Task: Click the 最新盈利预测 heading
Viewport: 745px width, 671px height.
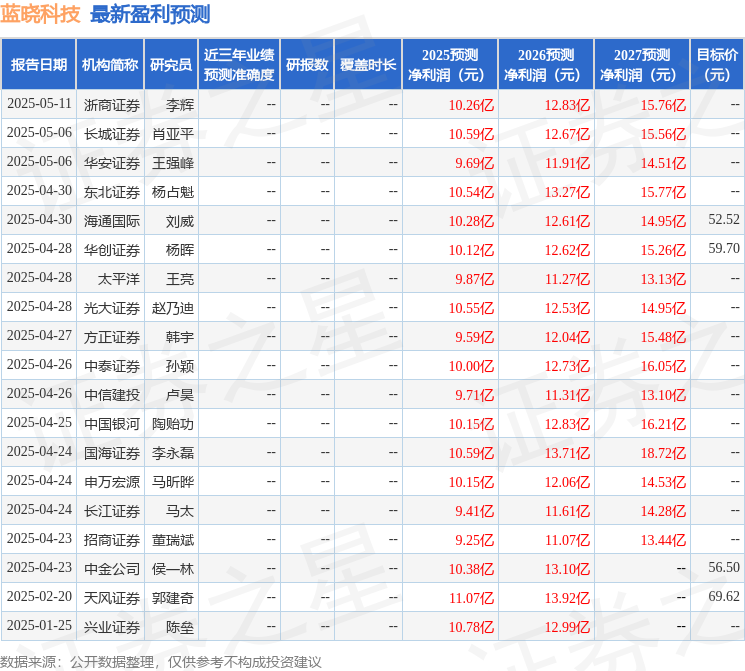Action: (x=150, y=14)
